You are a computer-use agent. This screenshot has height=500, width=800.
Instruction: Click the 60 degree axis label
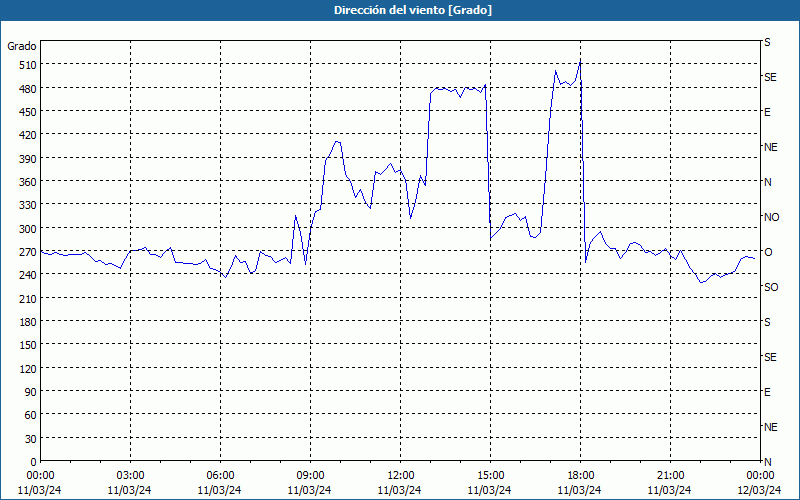31,415
